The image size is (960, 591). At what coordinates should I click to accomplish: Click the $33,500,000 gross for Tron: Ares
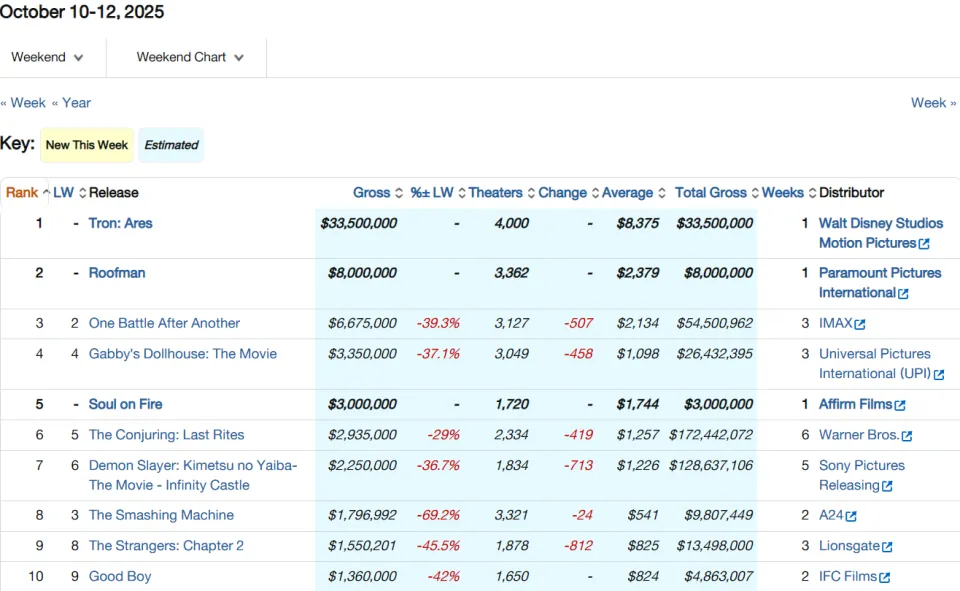(x=359, y=224)
